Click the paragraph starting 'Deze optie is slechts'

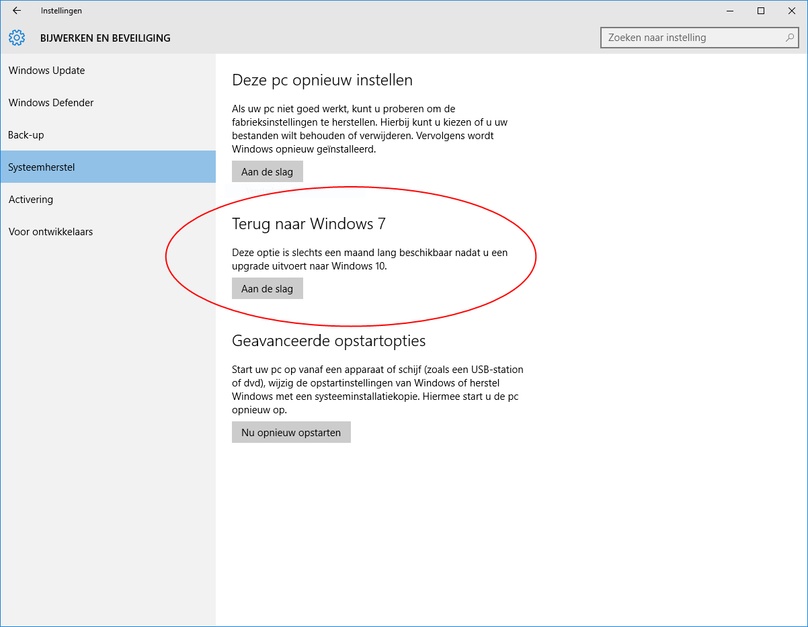[369, 259]
